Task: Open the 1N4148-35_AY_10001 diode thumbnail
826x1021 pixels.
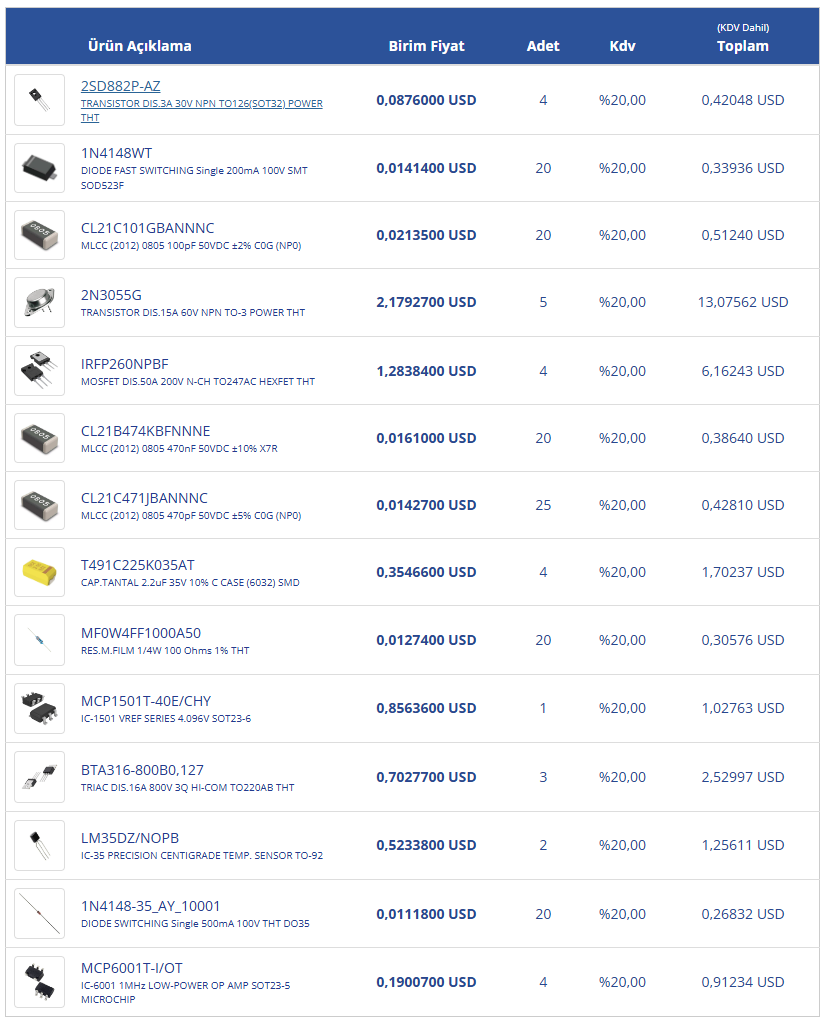Action: [x=40, y=914]
